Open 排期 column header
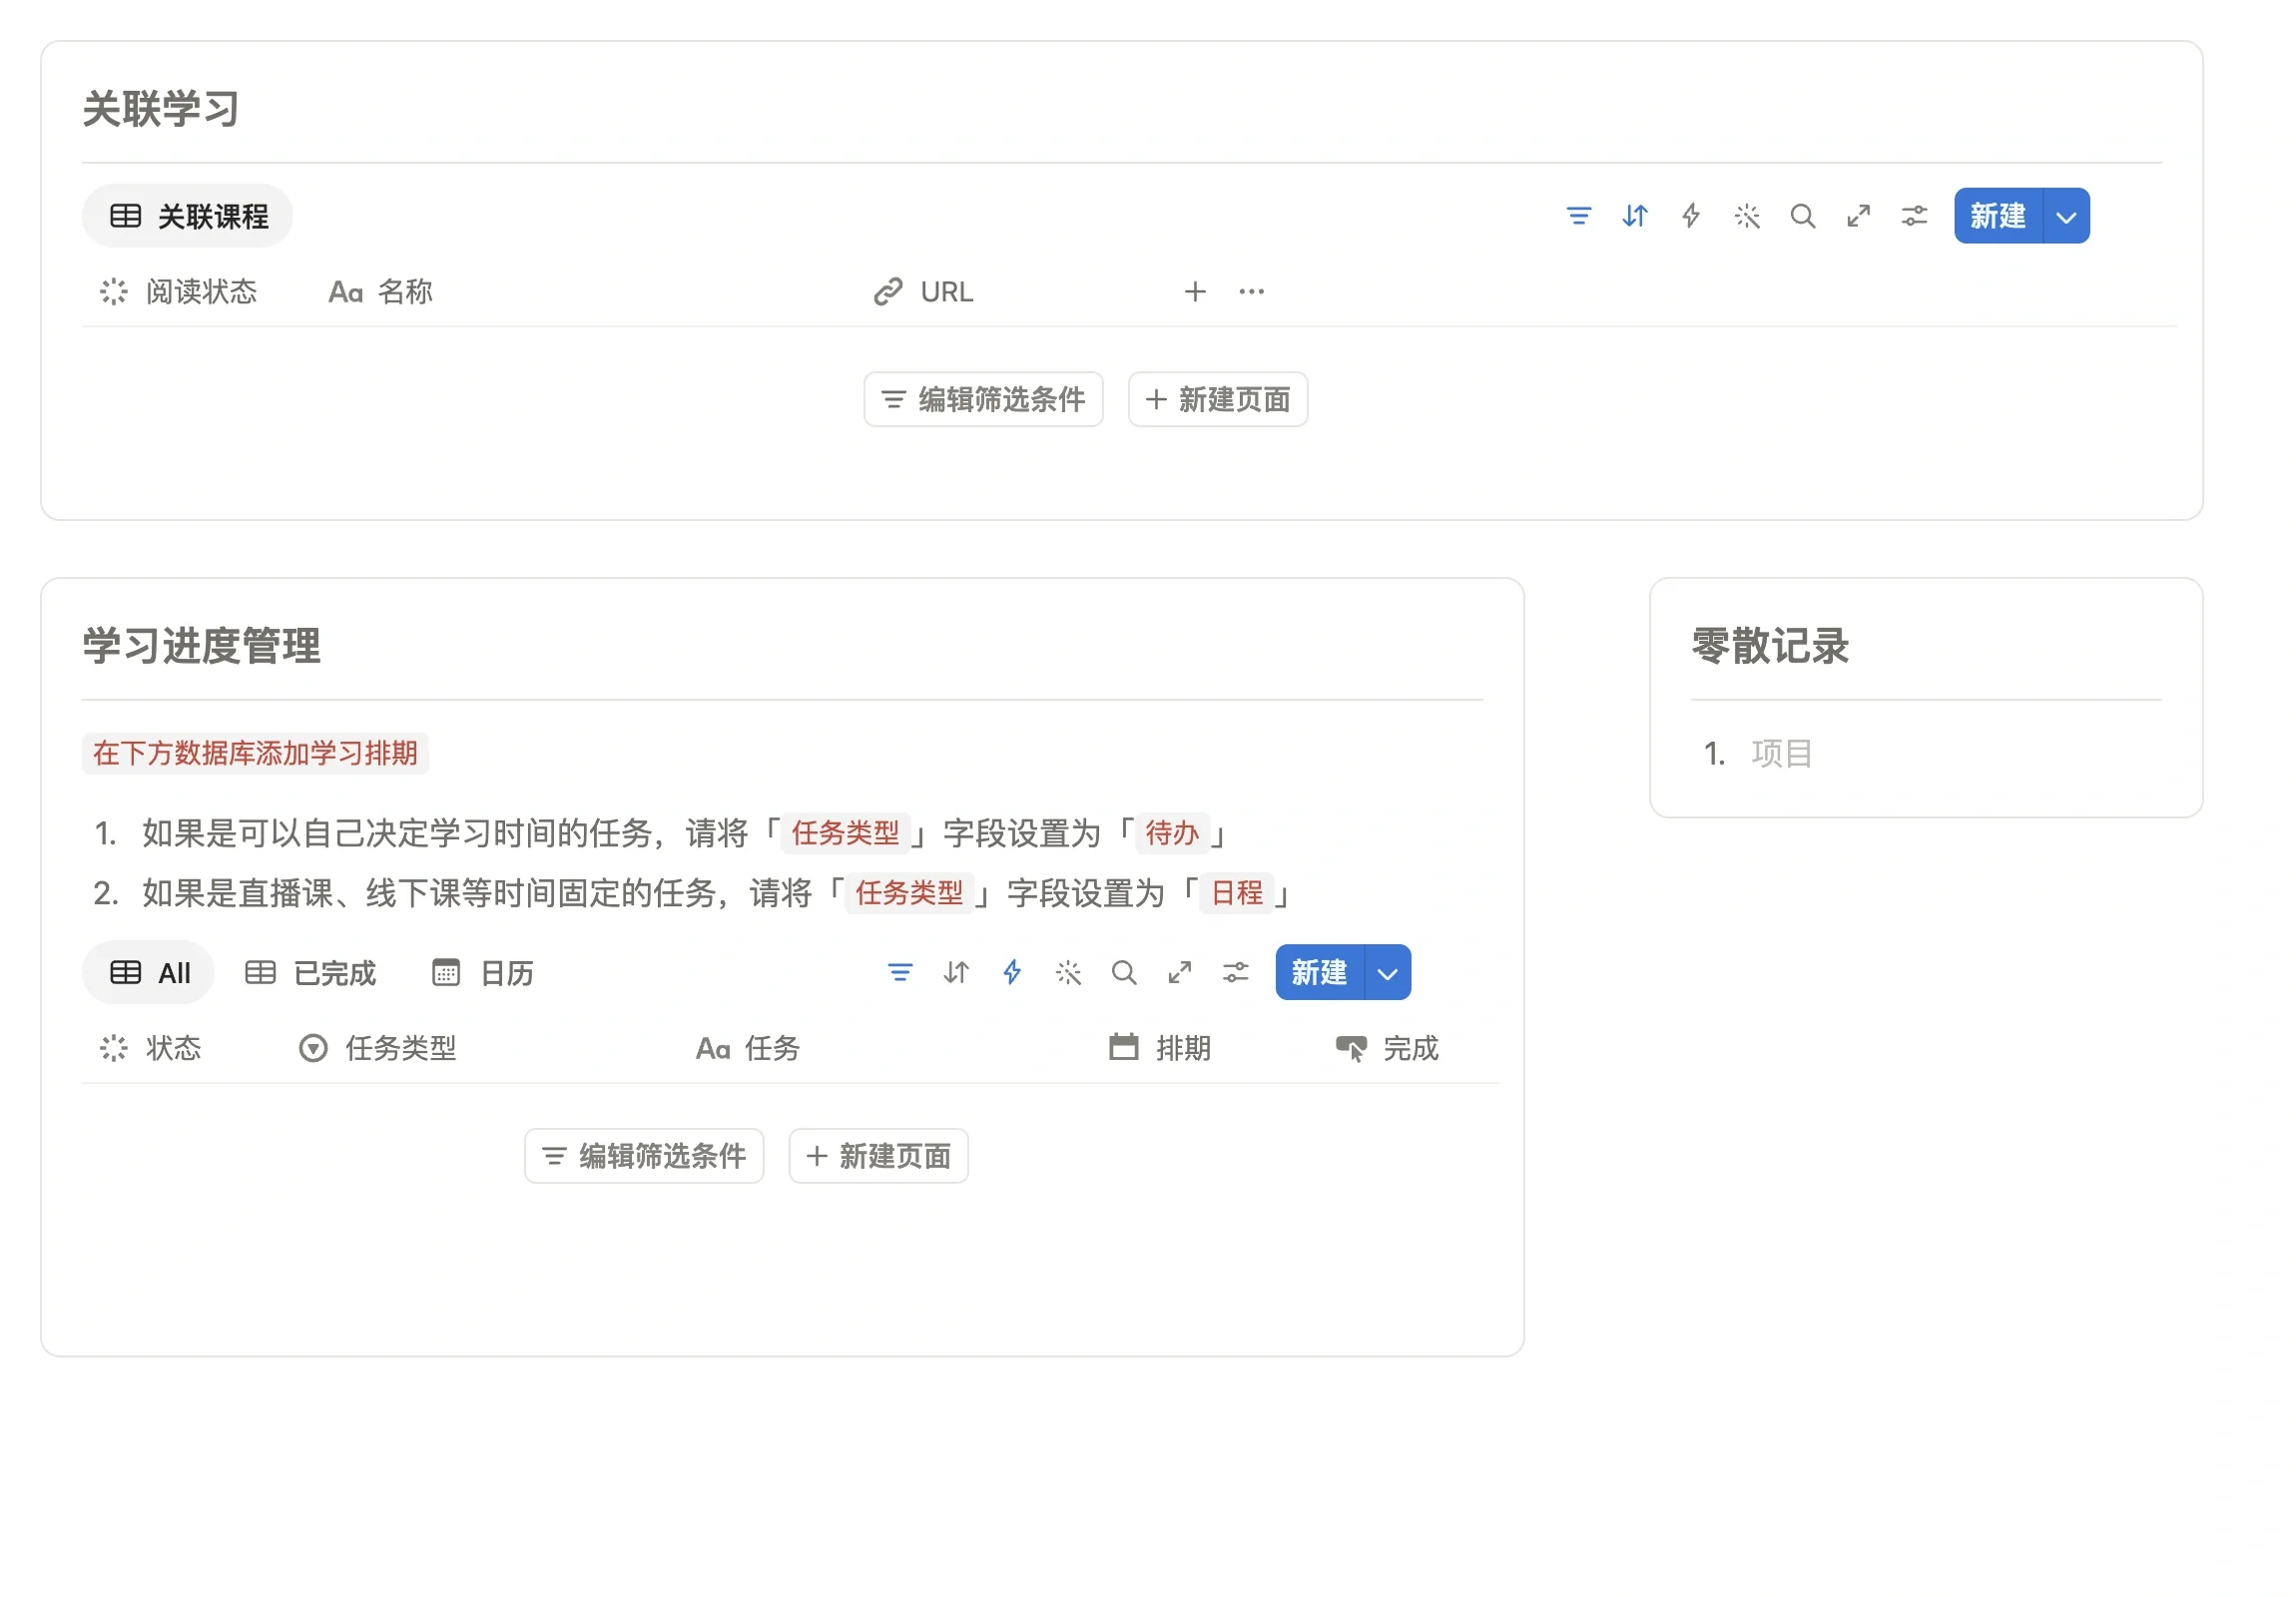Screen dimensions: 2296x1597 pyautogui.click(x=1160, y=1048)
